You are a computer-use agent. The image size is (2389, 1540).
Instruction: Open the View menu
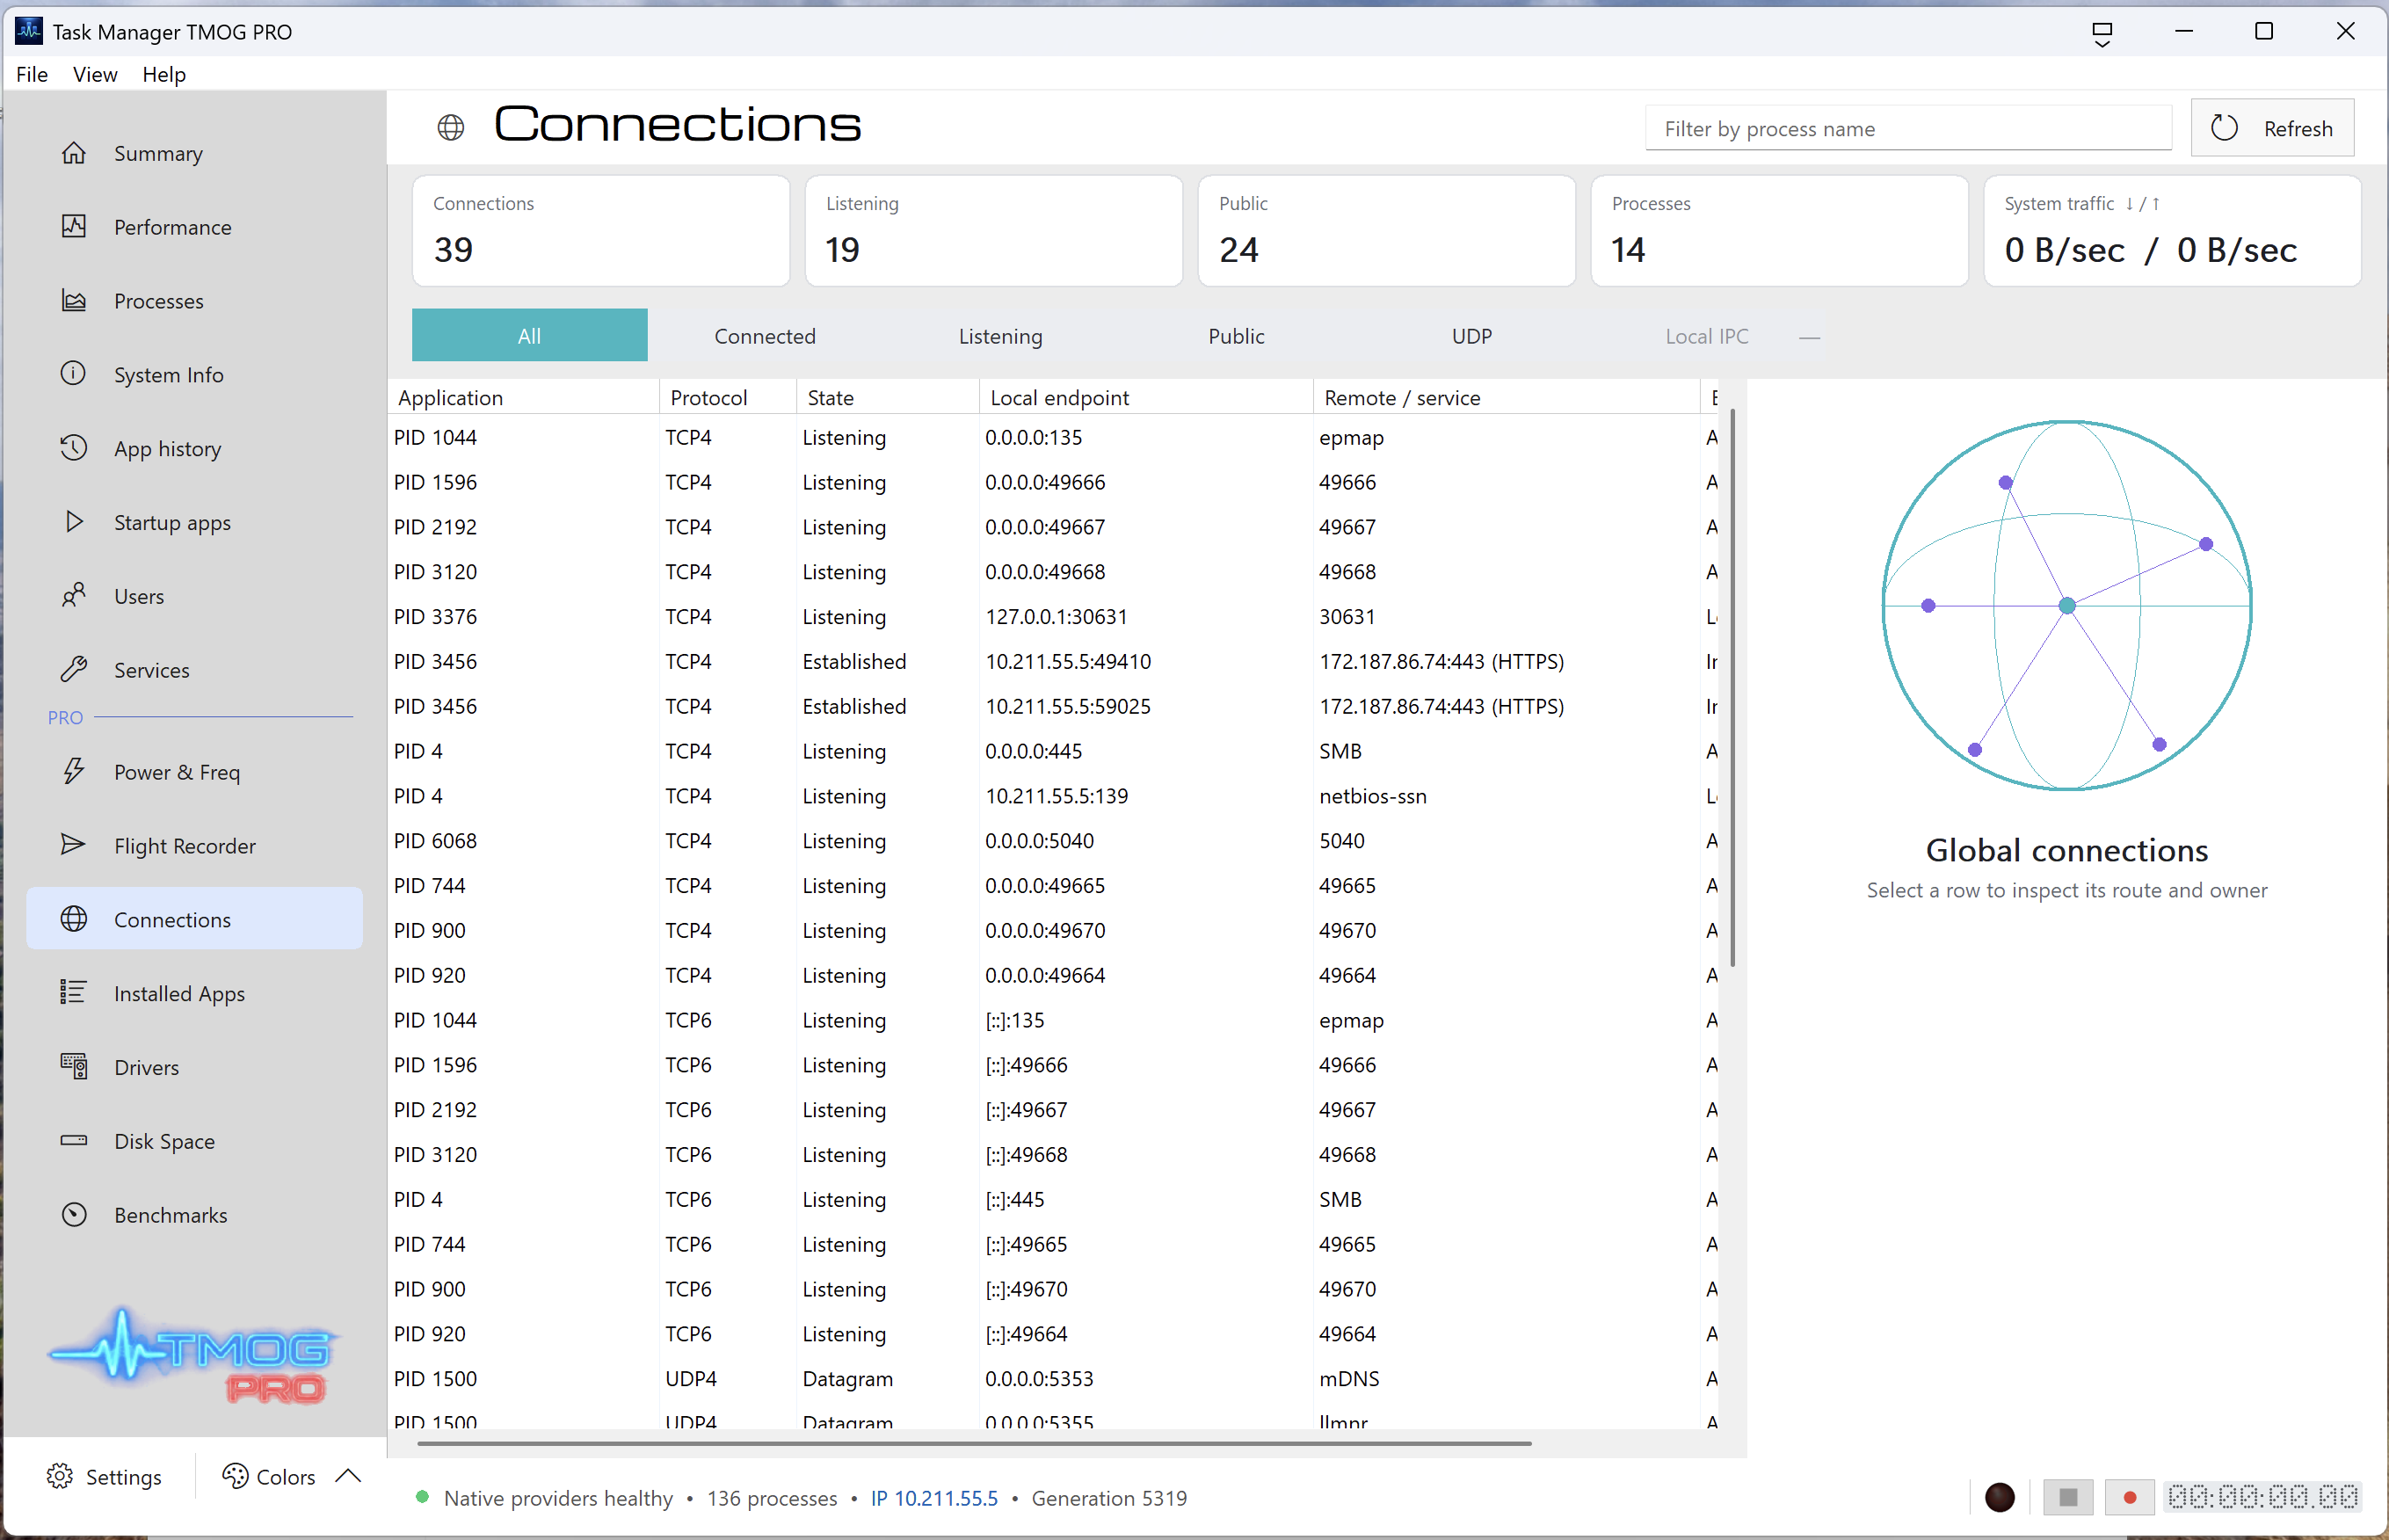[x=95, y=74]
